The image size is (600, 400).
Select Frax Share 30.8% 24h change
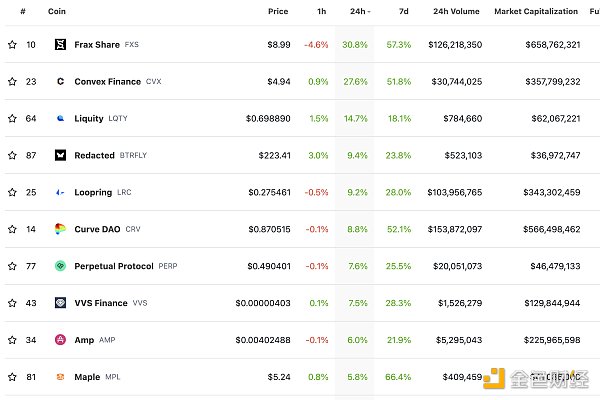(355, 45)
